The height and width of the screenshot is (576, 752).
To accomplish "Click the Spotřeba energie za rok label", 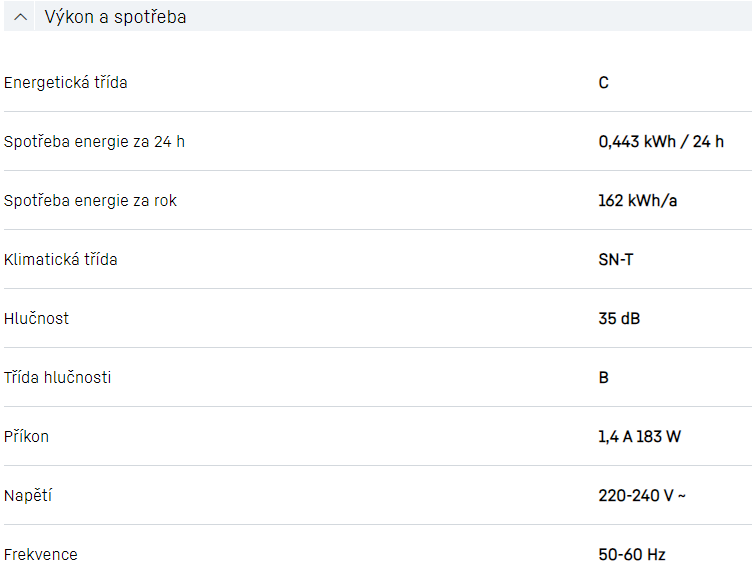I will coord(90,200).
